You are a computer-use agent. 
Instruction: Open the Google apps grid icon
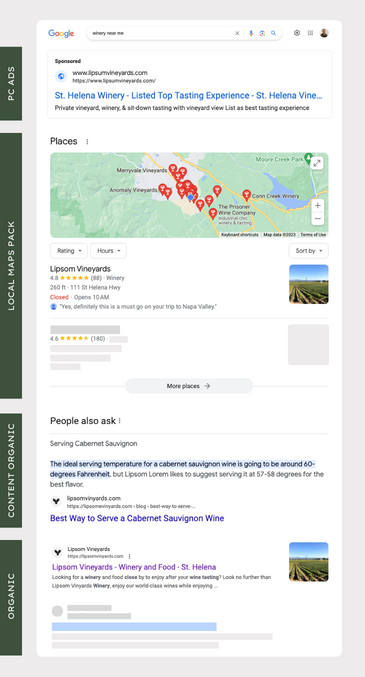pyautogui.click(x=310, y=33)
